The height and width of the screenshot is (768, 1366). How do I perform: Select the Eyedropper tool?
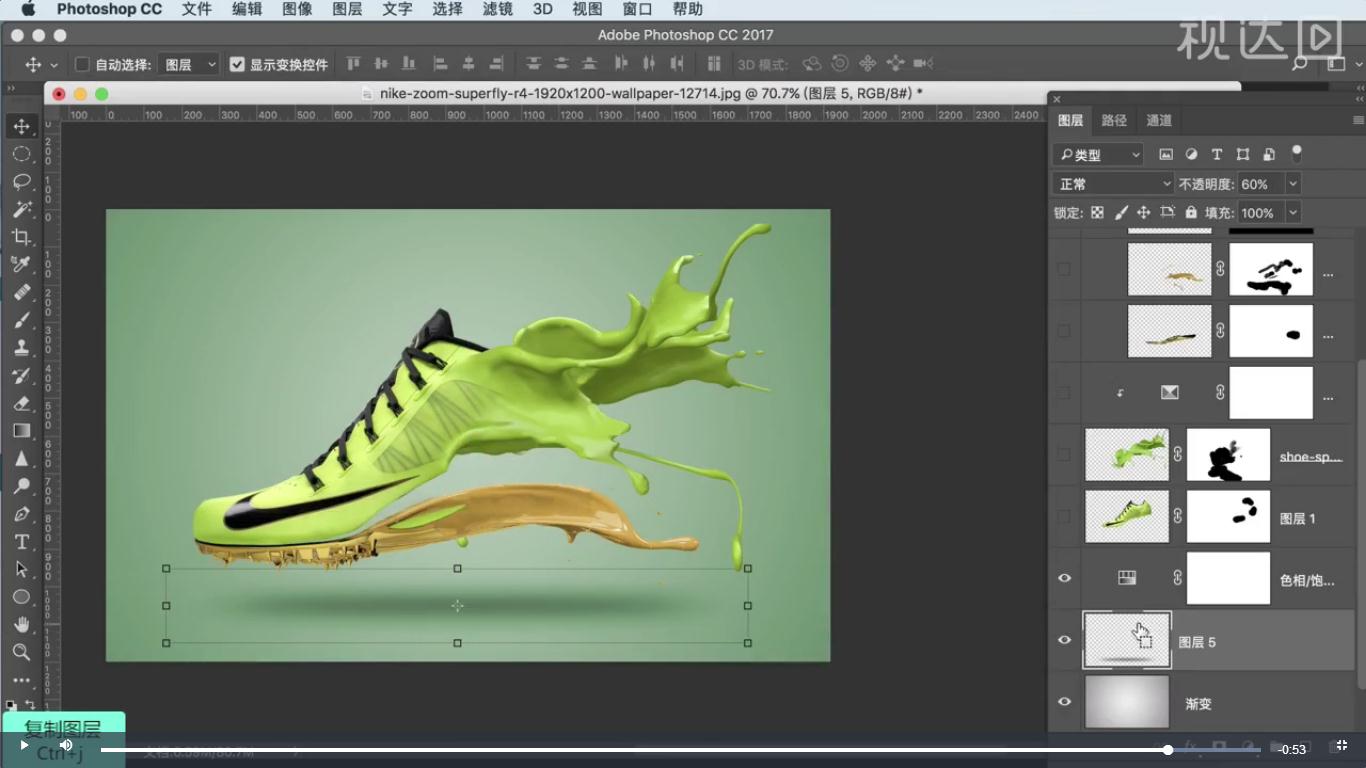21,264
